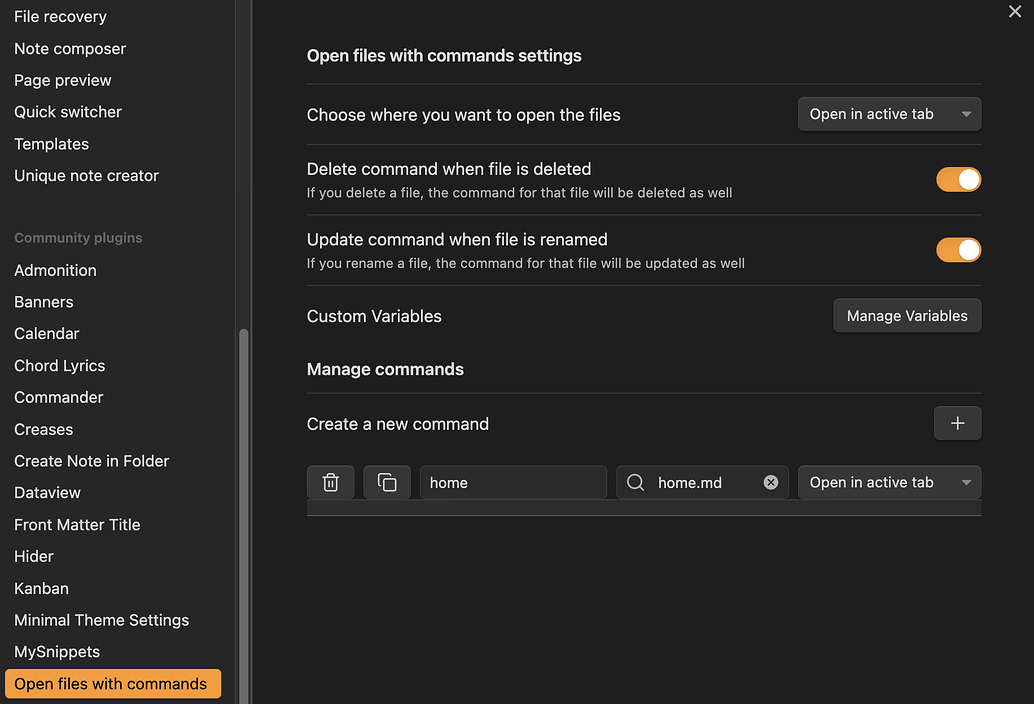The height and width of the screenshot is (704, 1034).
Task: Select Minimal Theme Settings in sidebar
Action: click(101, 620)
